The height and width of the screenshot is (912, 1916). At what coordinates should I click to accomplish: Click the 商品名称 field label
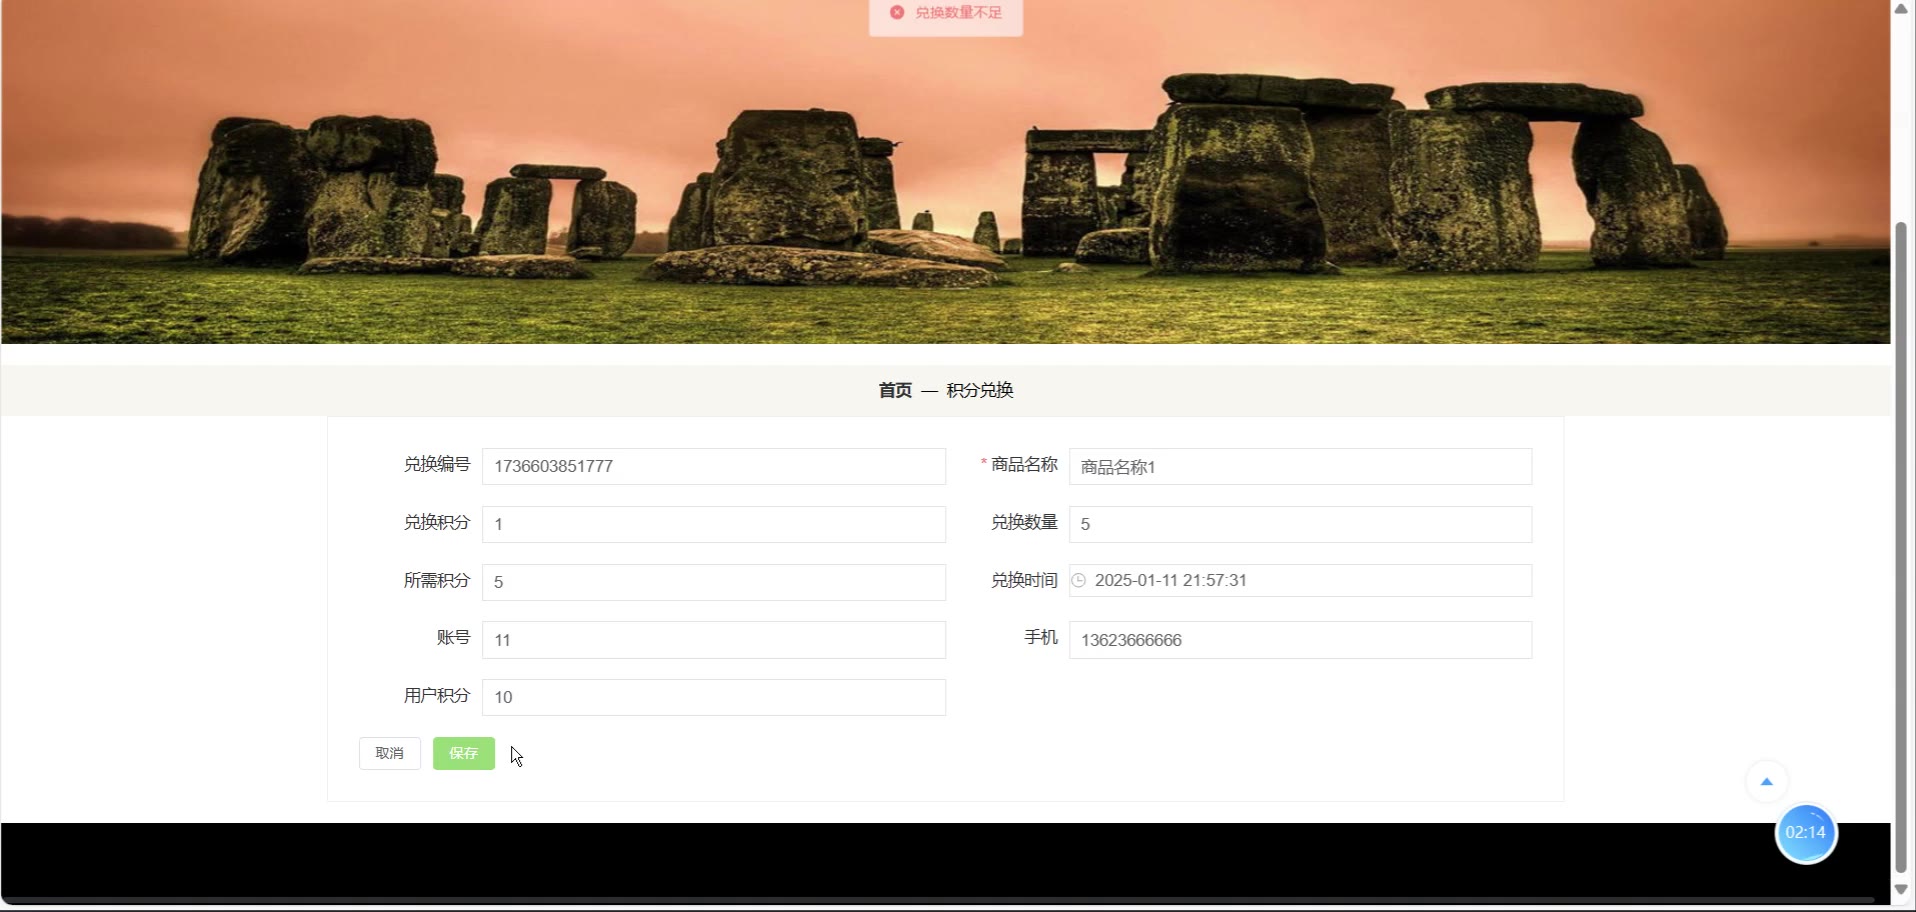click(1024, 464)
